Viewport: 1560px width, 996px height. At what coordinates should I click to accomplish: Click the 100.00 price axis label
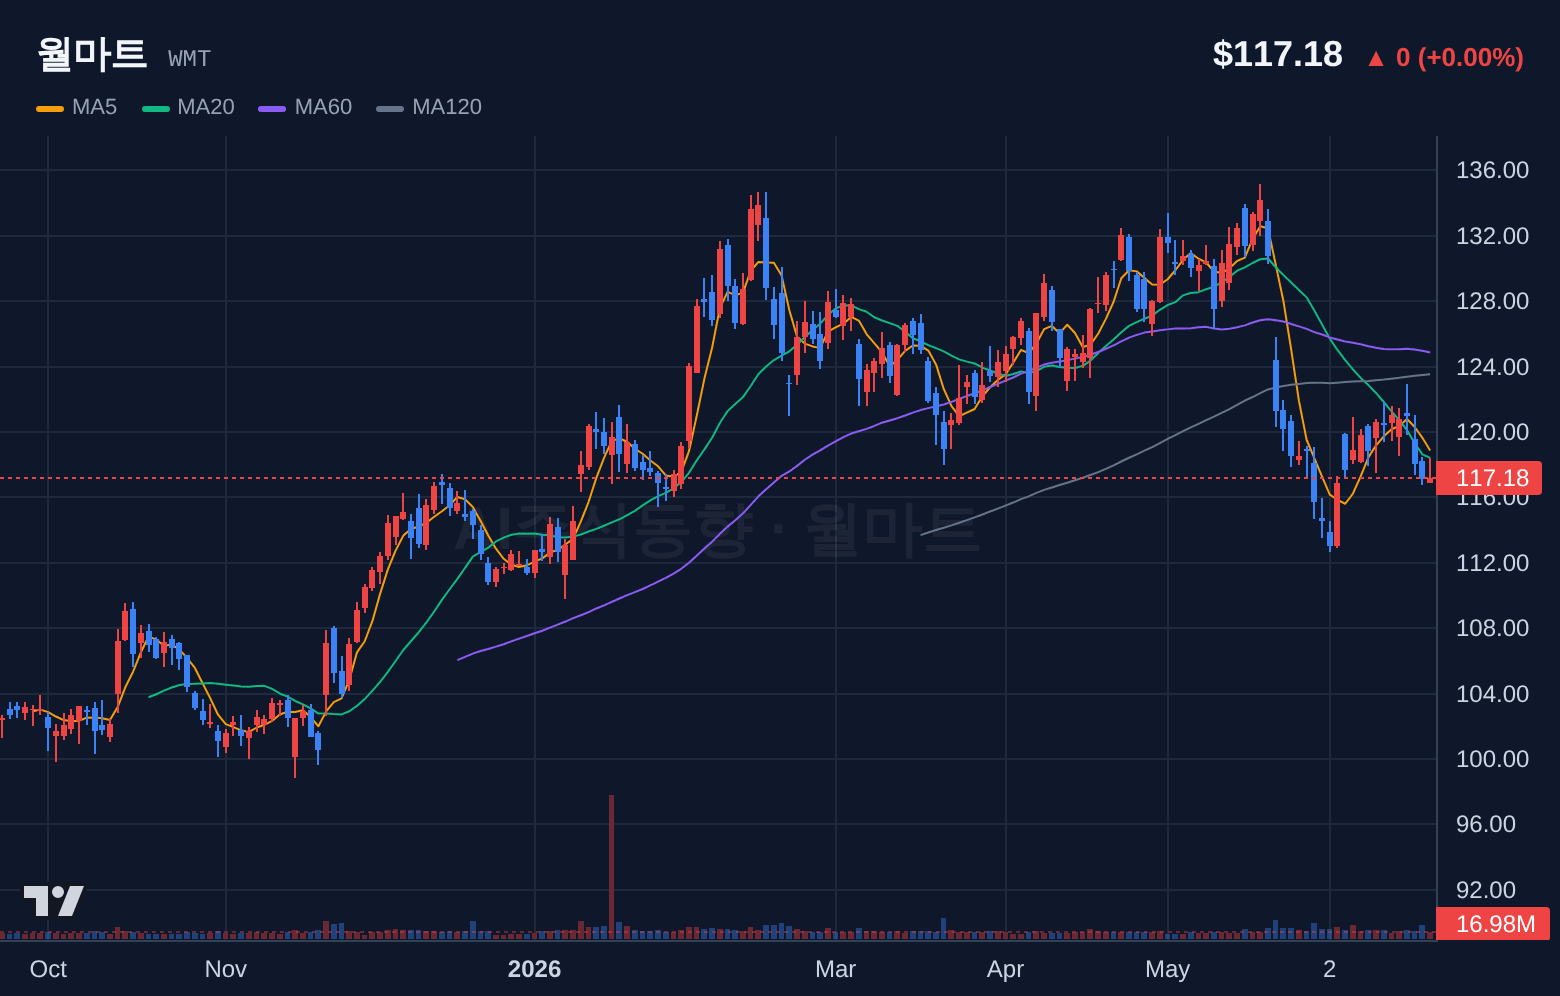[x=1492, y=759]
